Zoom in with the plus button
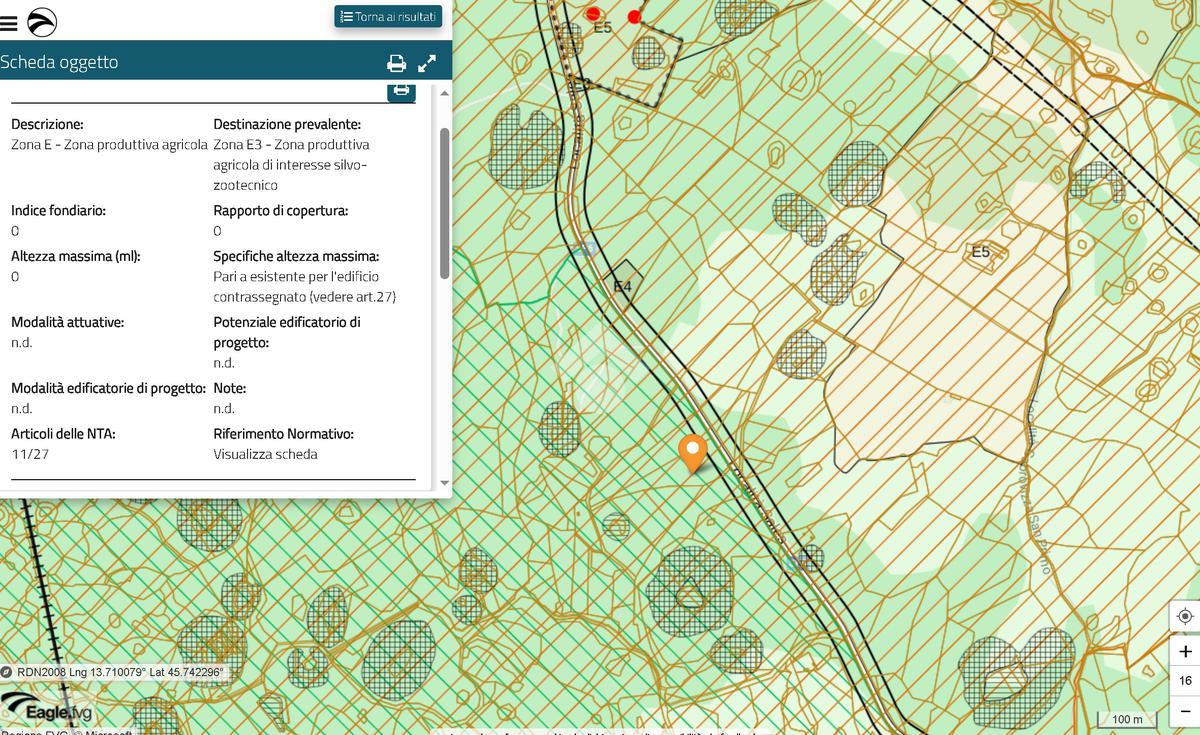This screenshot has width=1200, height=735. coord(1185,651)
